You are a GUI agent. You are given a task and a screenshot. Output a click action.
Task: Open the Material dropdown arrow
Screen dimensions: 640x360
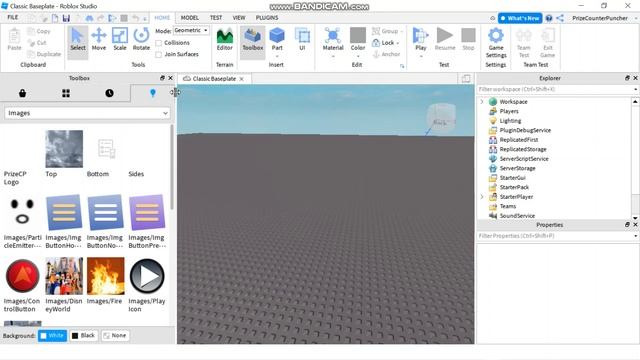pos(333,56)
